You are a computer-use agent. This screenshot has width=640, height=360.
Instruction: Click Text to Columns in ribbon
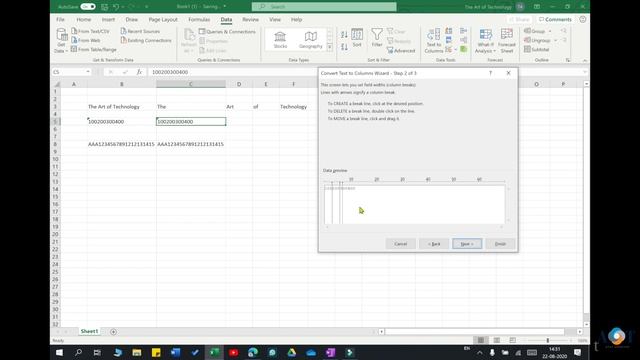tap(433, 40)
